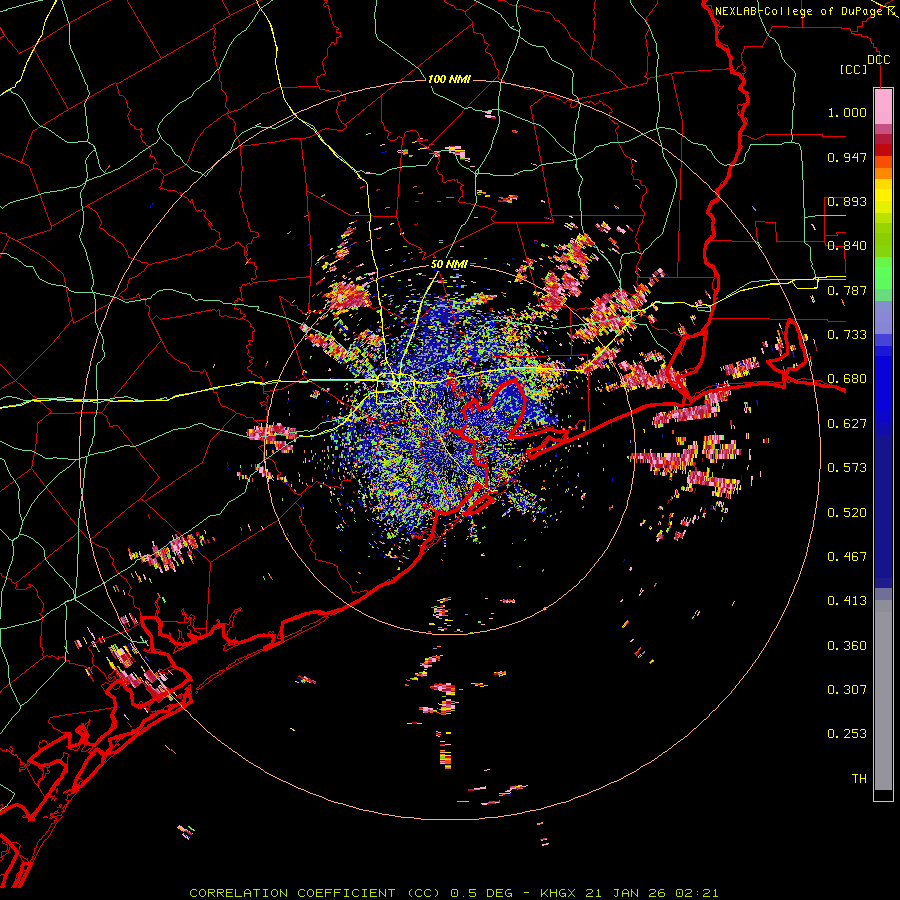
Task: Click the 50 NMI range ring label
Action: tap(449, 264)
